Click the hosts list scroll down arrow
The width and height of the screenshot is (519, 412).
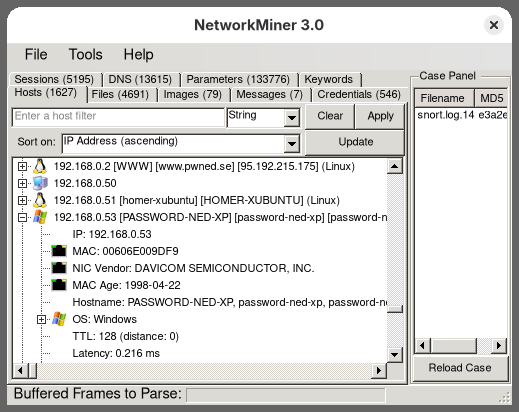tap(395, 355)
